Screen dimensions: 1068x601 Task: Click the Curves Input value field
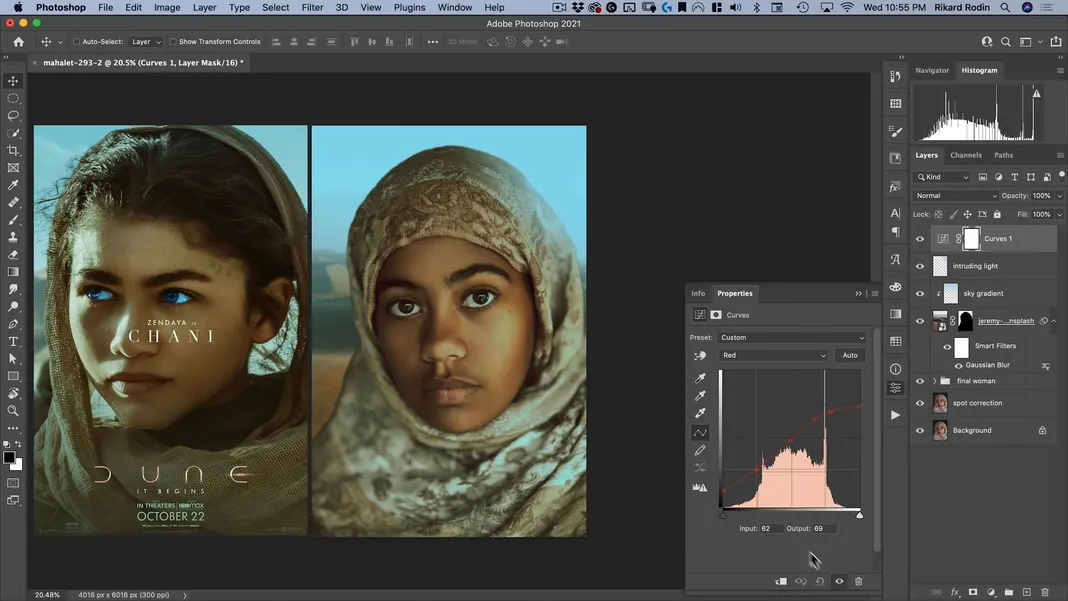click(770, 529)
